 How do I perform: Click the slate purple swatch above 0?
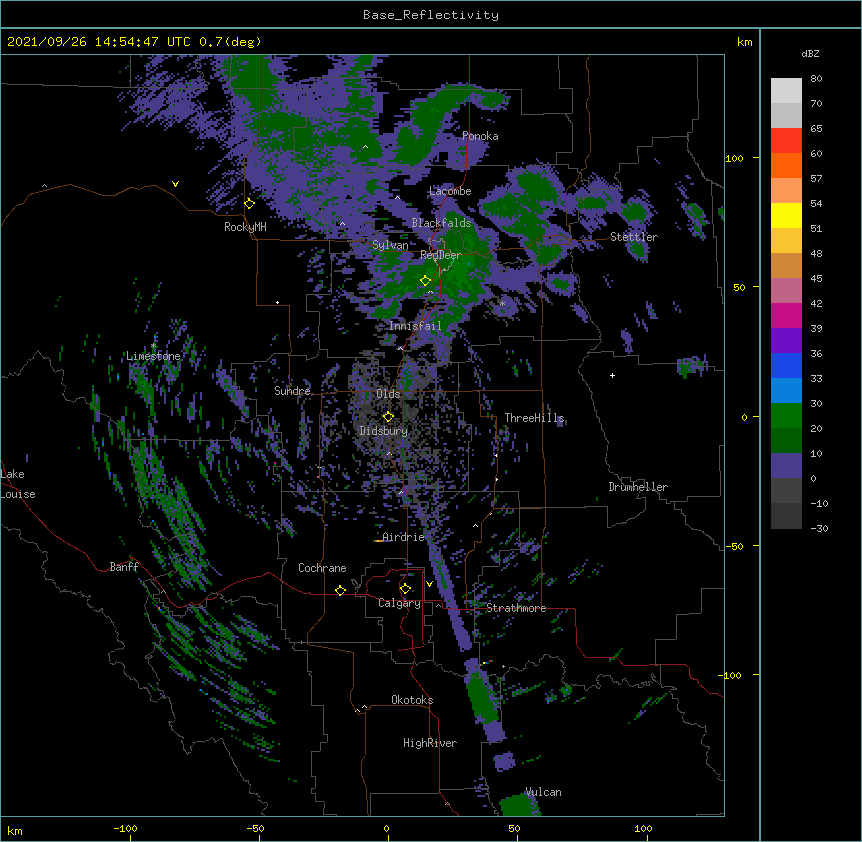[786, 466]
